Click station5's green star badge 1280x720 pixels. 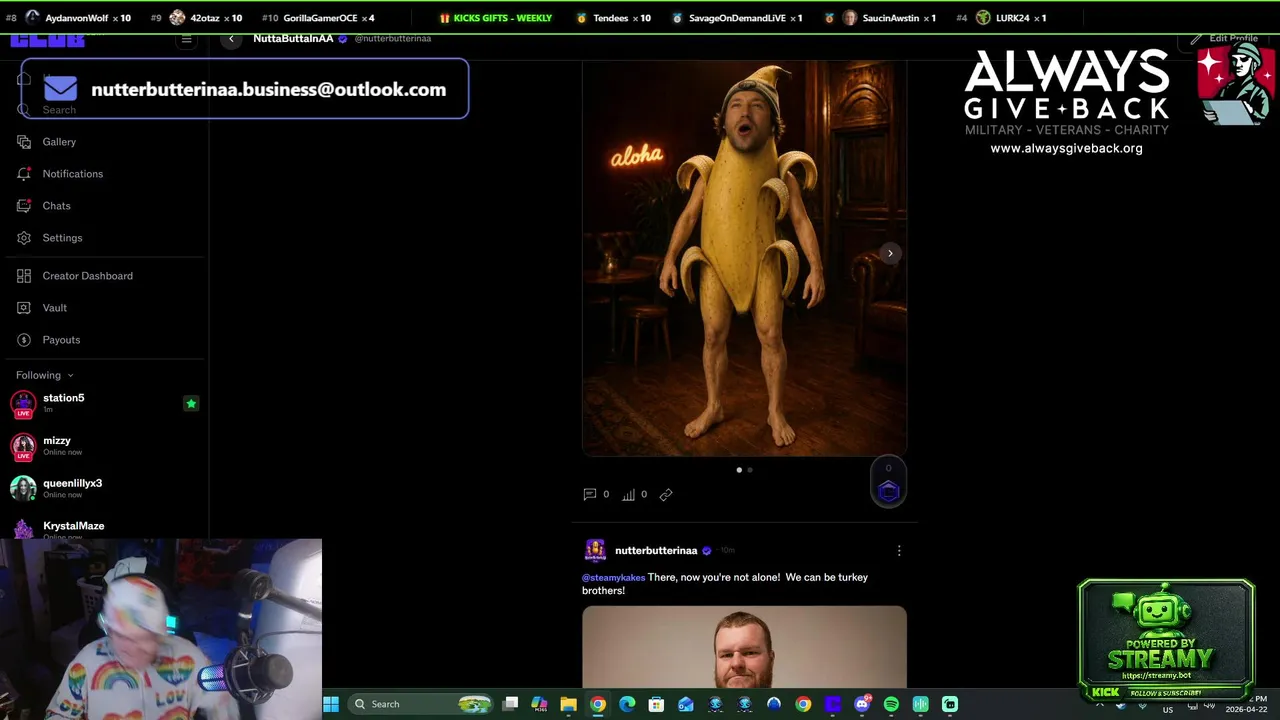(x=191, y=404)
